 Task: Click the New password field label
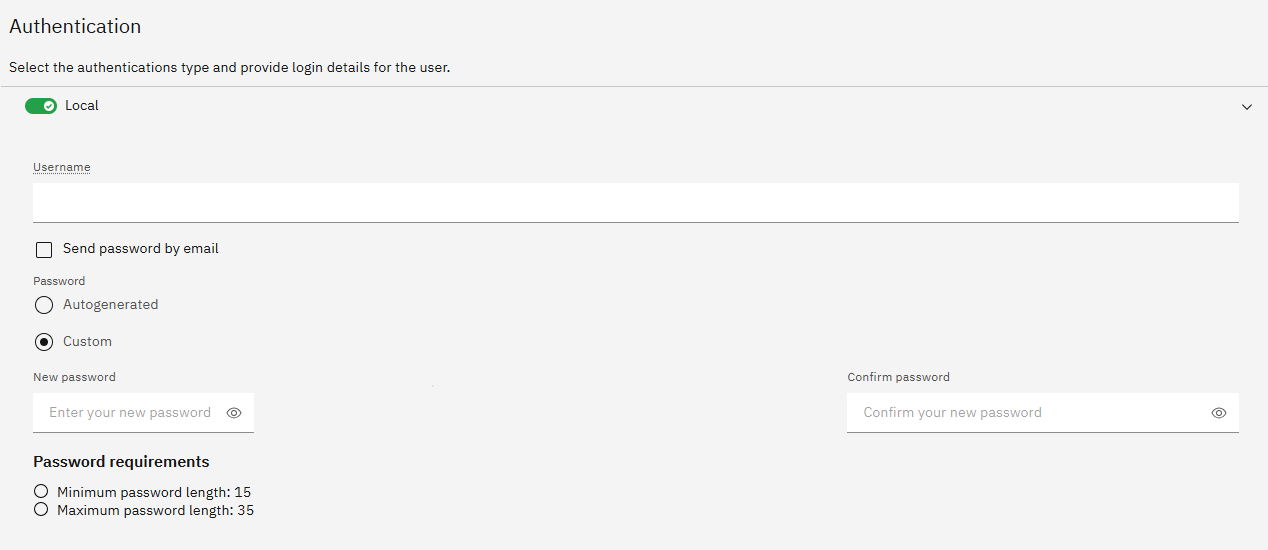click(x=74, y=377)
